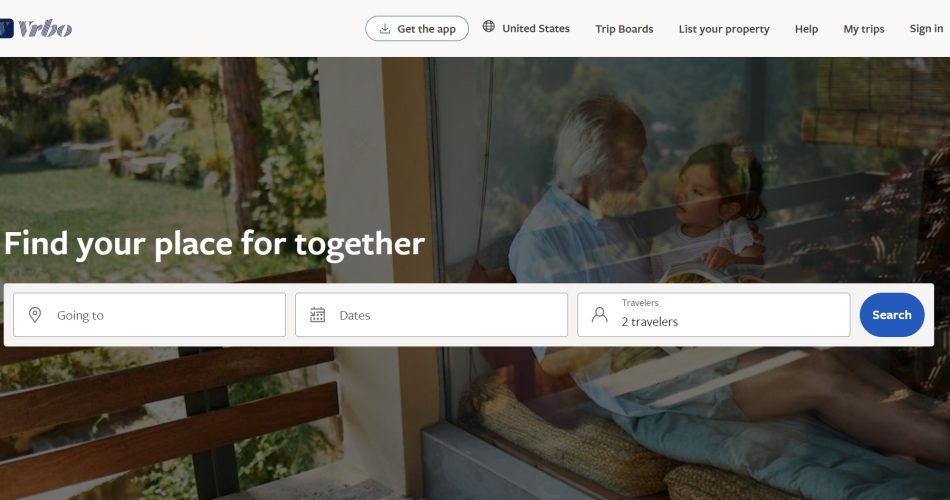The width and height of the screenshot is (950, 500).
Task: Expand the 2 travelers selector
Action: pos(714,315)
